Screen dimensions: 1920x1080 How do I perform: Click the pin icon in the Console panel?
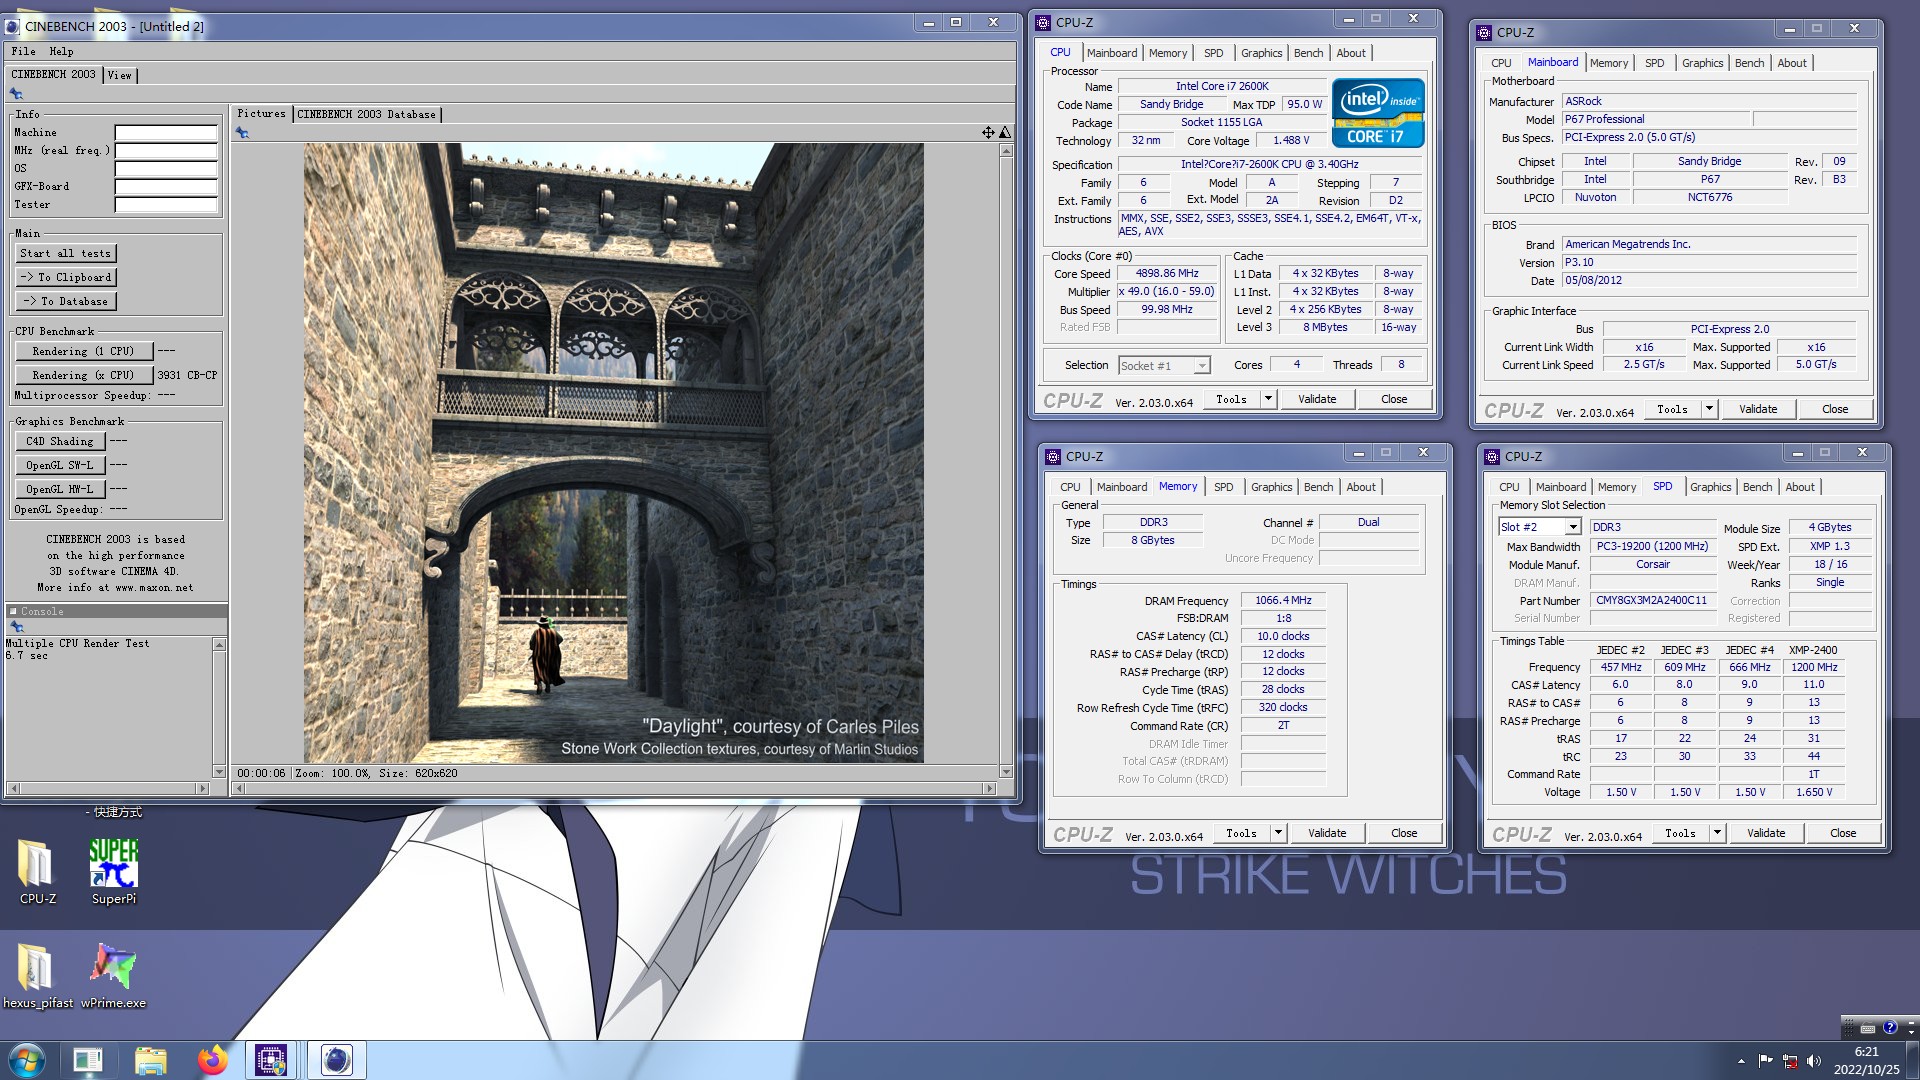click(x=16, y=627)
